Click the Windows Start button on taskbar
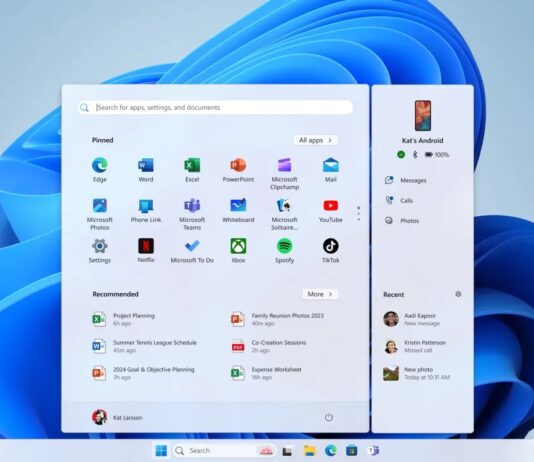The image size is (534, 462). (161, 450)
